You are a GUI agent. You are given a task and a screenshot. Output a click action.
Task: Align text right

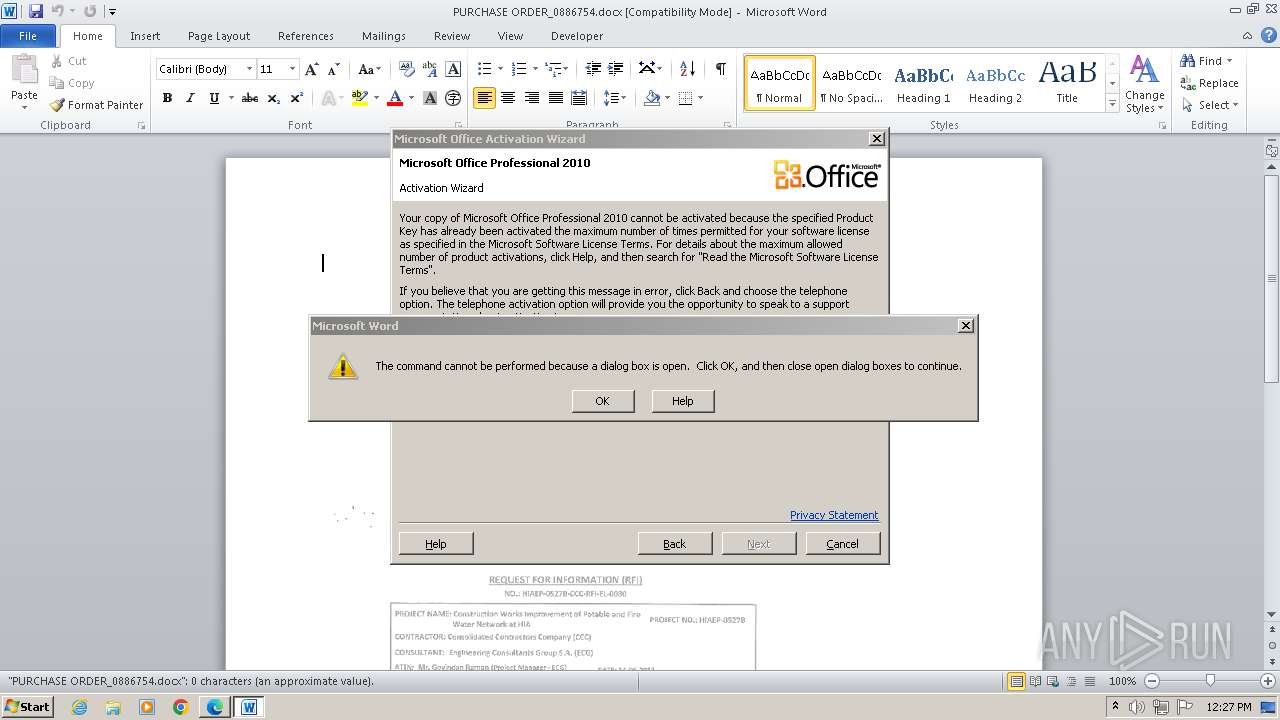(532, 98)
